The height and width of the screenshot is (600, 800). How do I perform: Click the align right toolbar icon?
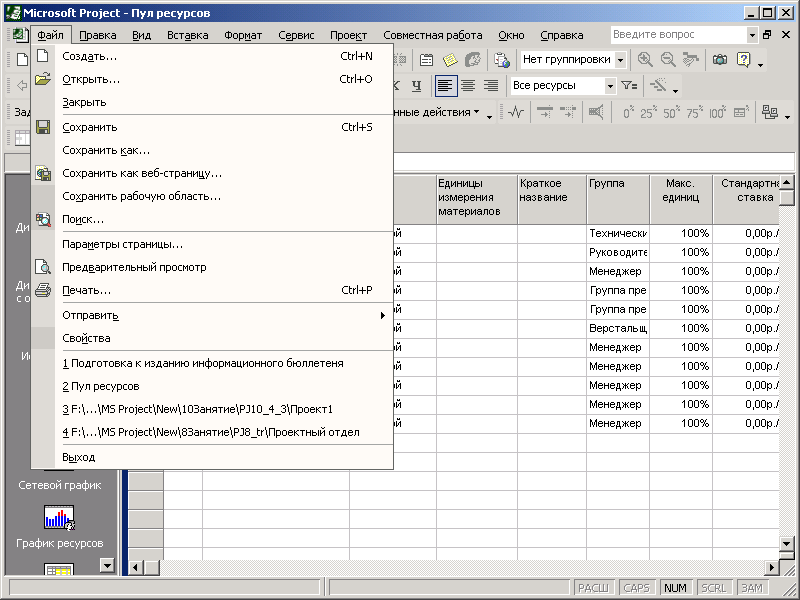pos(491,86)
